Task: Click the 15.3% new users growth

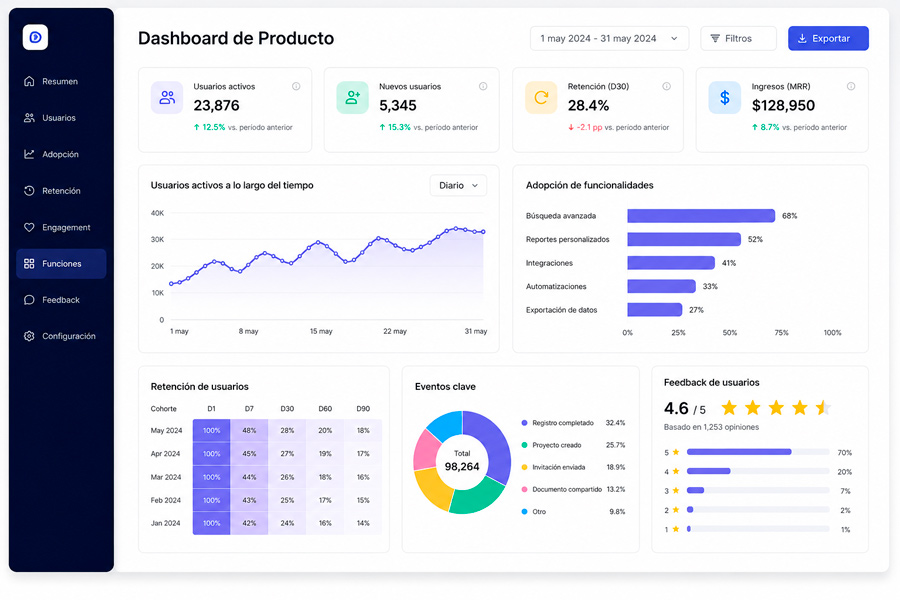Action: 395,127
